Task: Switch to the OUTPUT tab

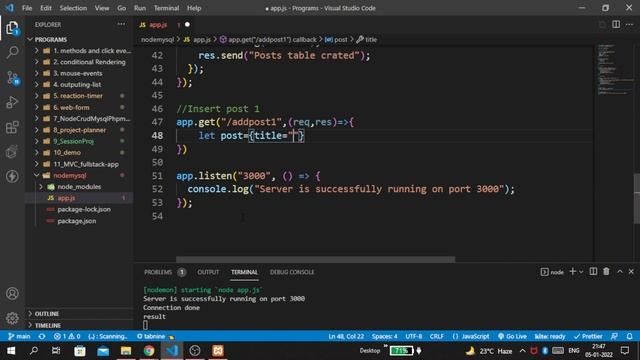Action: pyautogui.click(x=208, y=272)
